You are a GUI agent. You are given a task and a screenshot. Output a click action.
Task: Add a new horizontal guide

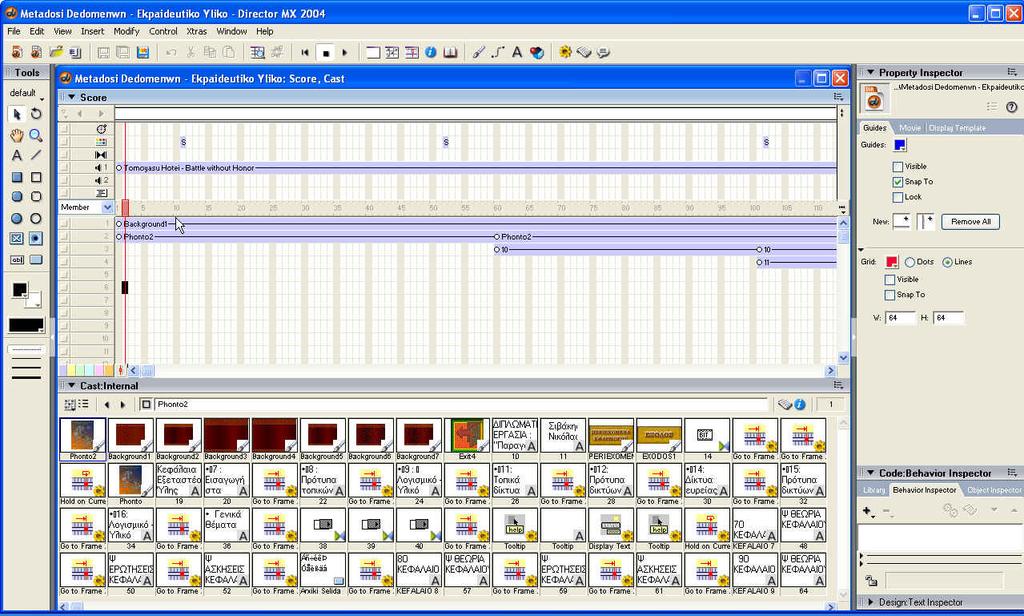[x=902, y=221]
